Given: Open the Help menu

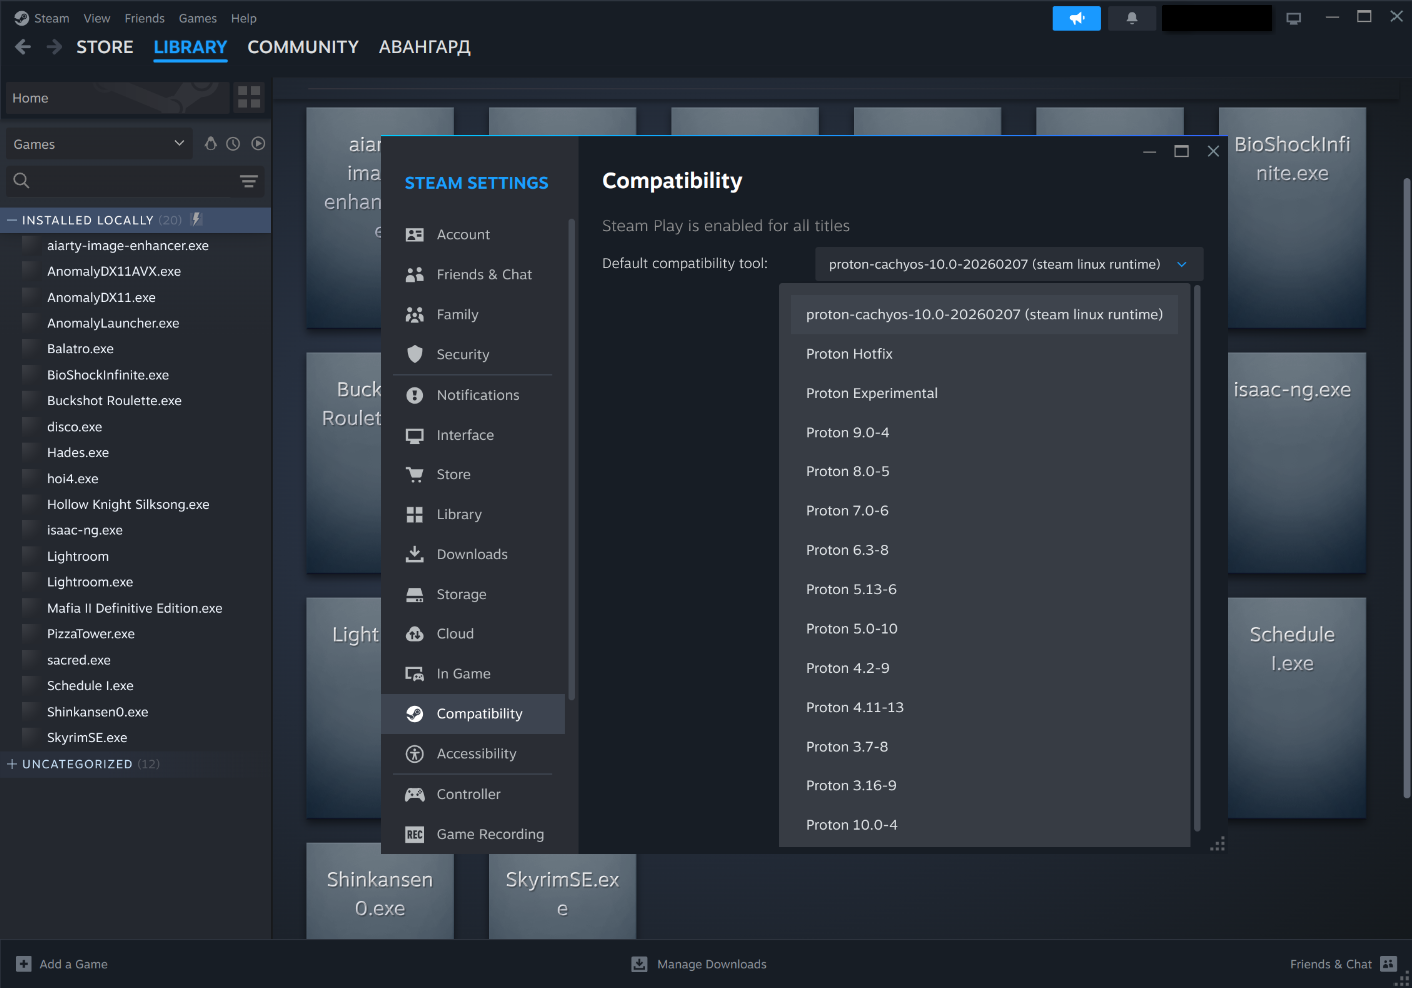Looking at the screenshot, I should point(244,18).
